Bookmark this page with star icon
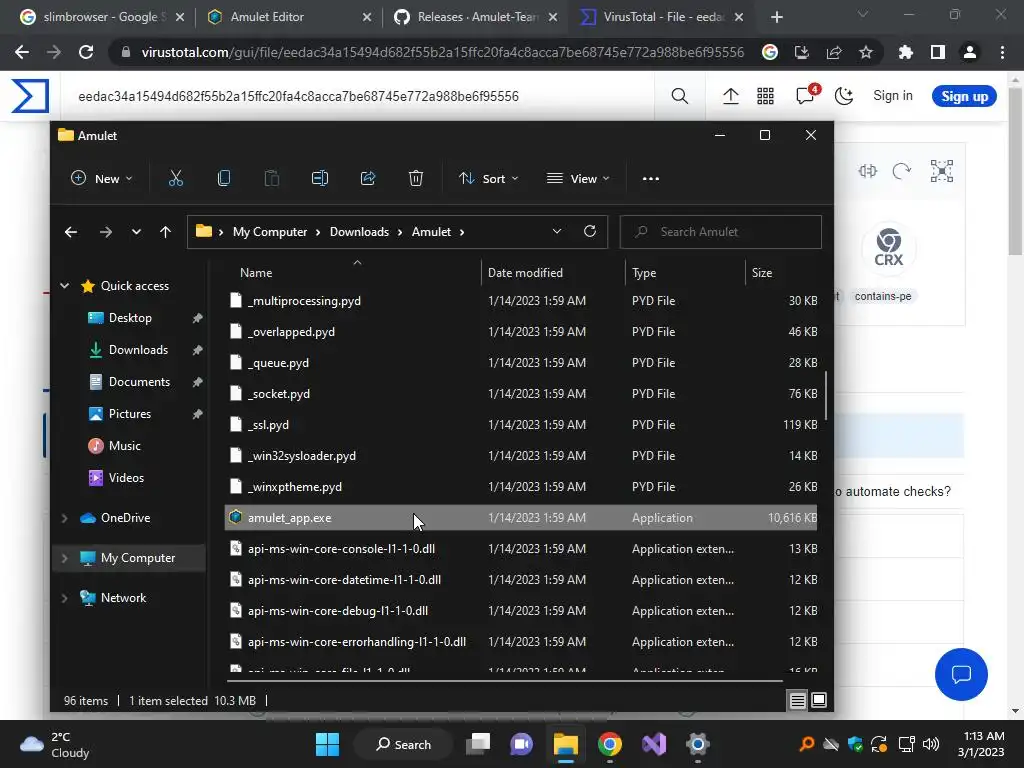The height and width of the screenshot is (768, 1024). coord(866,52)
